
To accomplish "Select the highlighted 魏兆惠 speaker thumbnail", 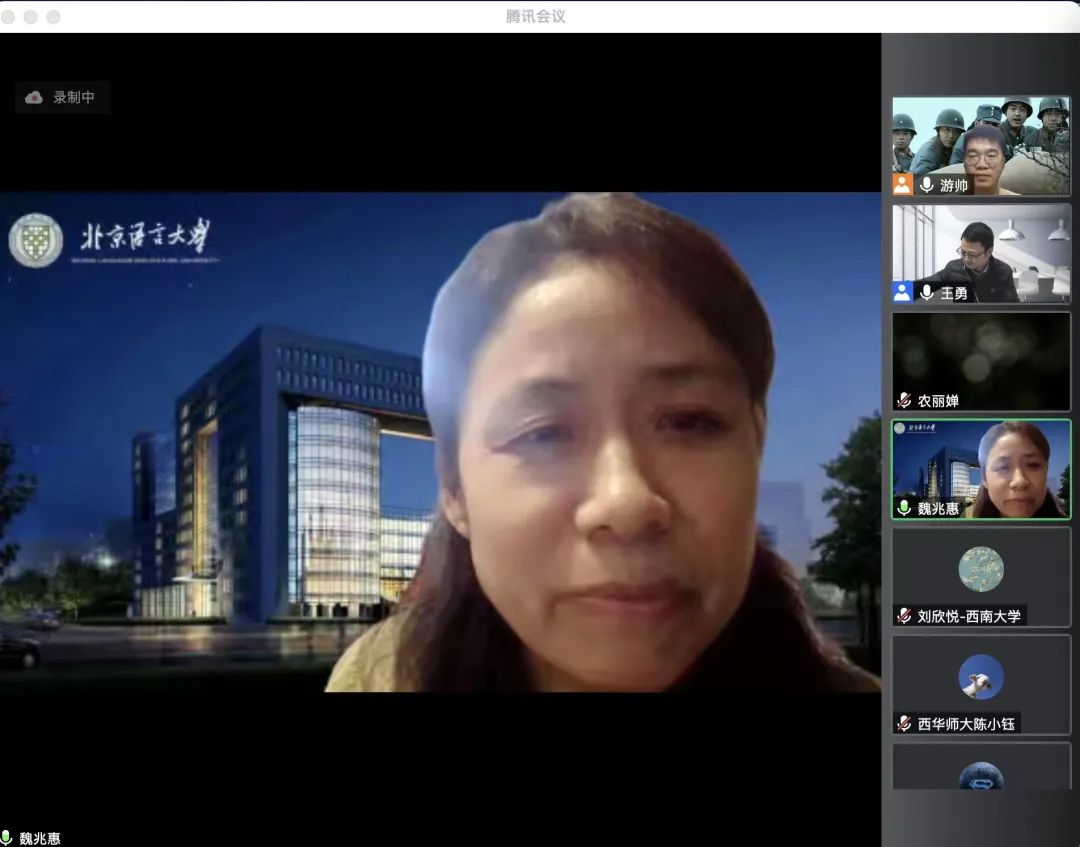I will (x=980, y=465).
